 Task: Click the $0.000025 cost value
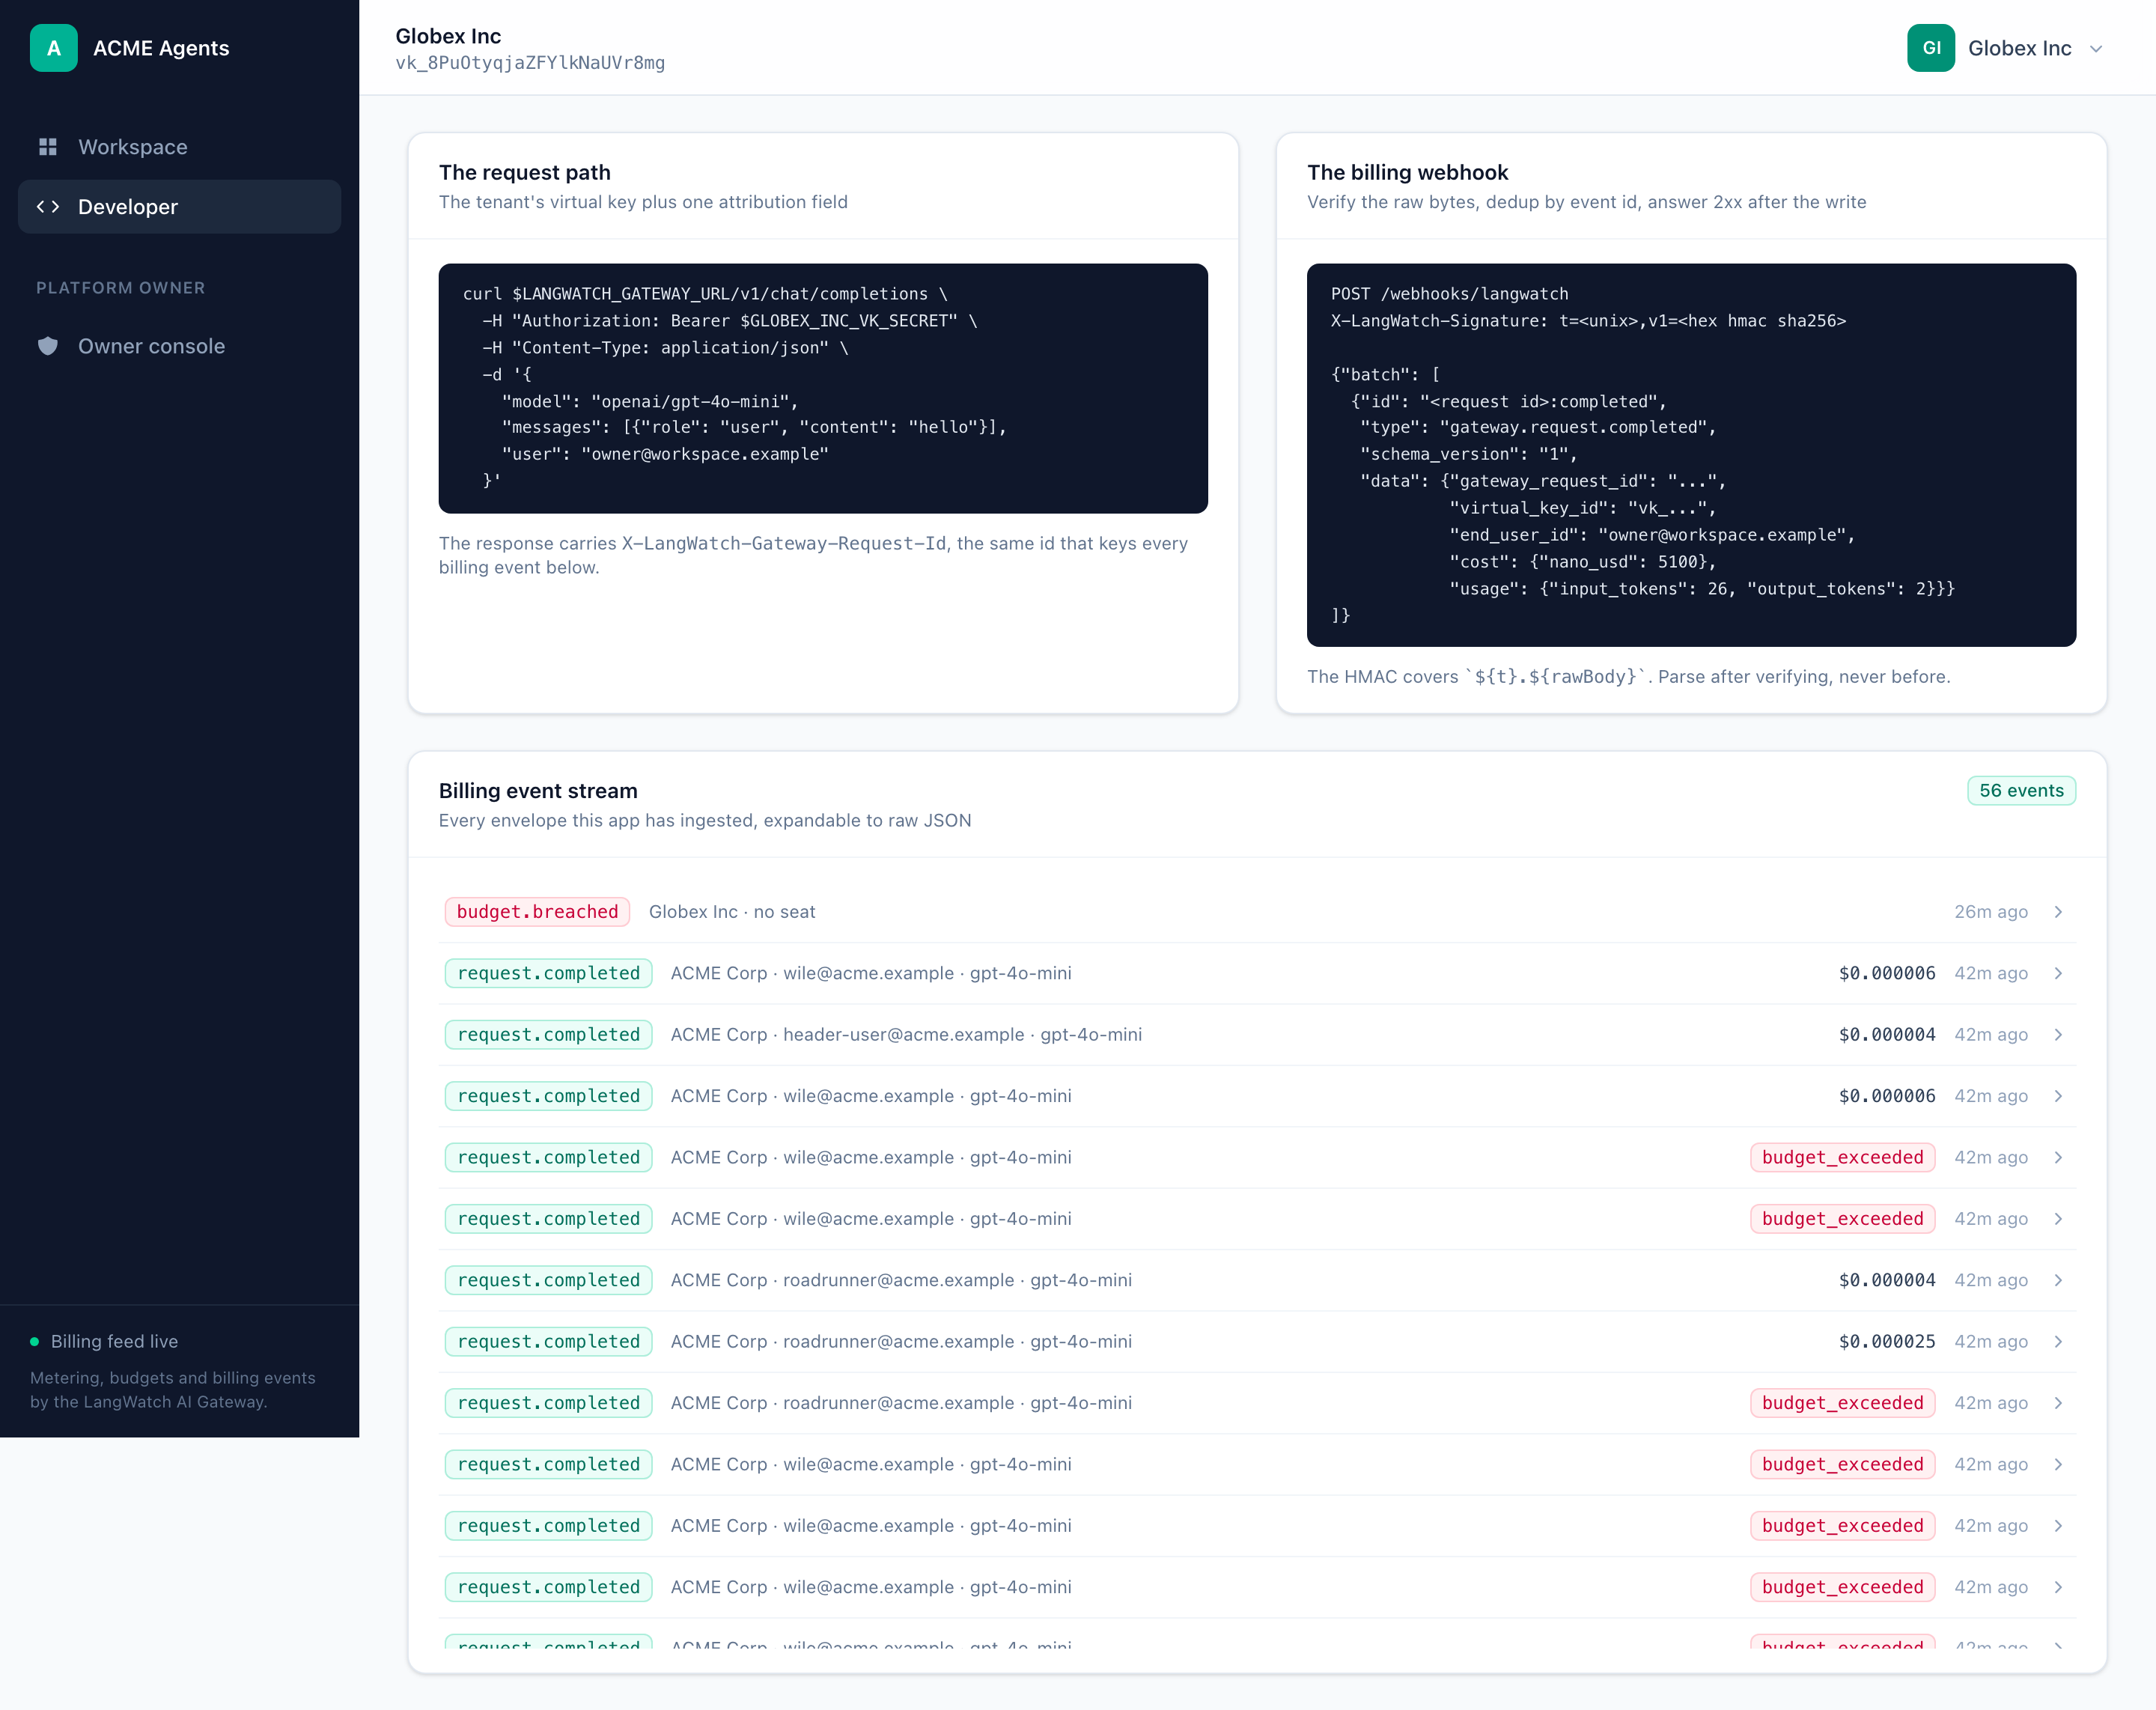click(1886, 1342)
